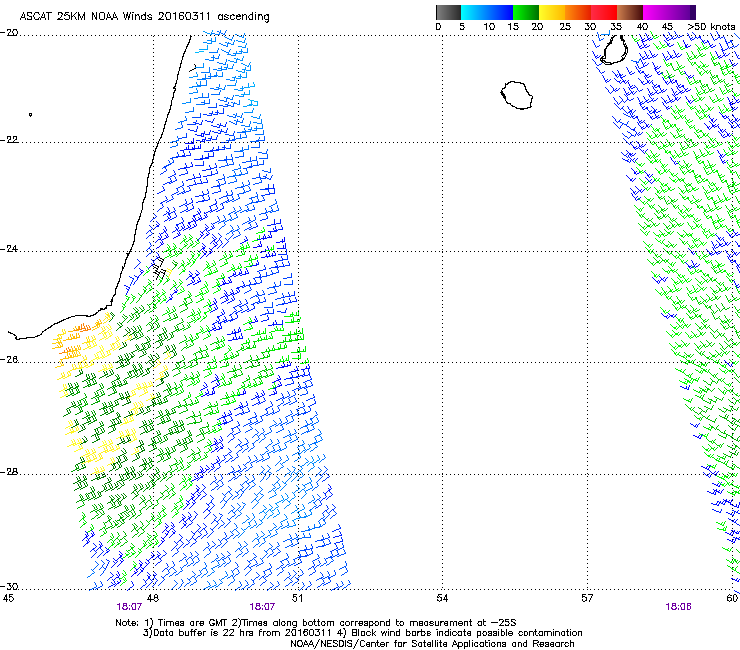Click the '-24' latitude label
Viewport: 740px width, 650px height.
click(x=9, y=249)
